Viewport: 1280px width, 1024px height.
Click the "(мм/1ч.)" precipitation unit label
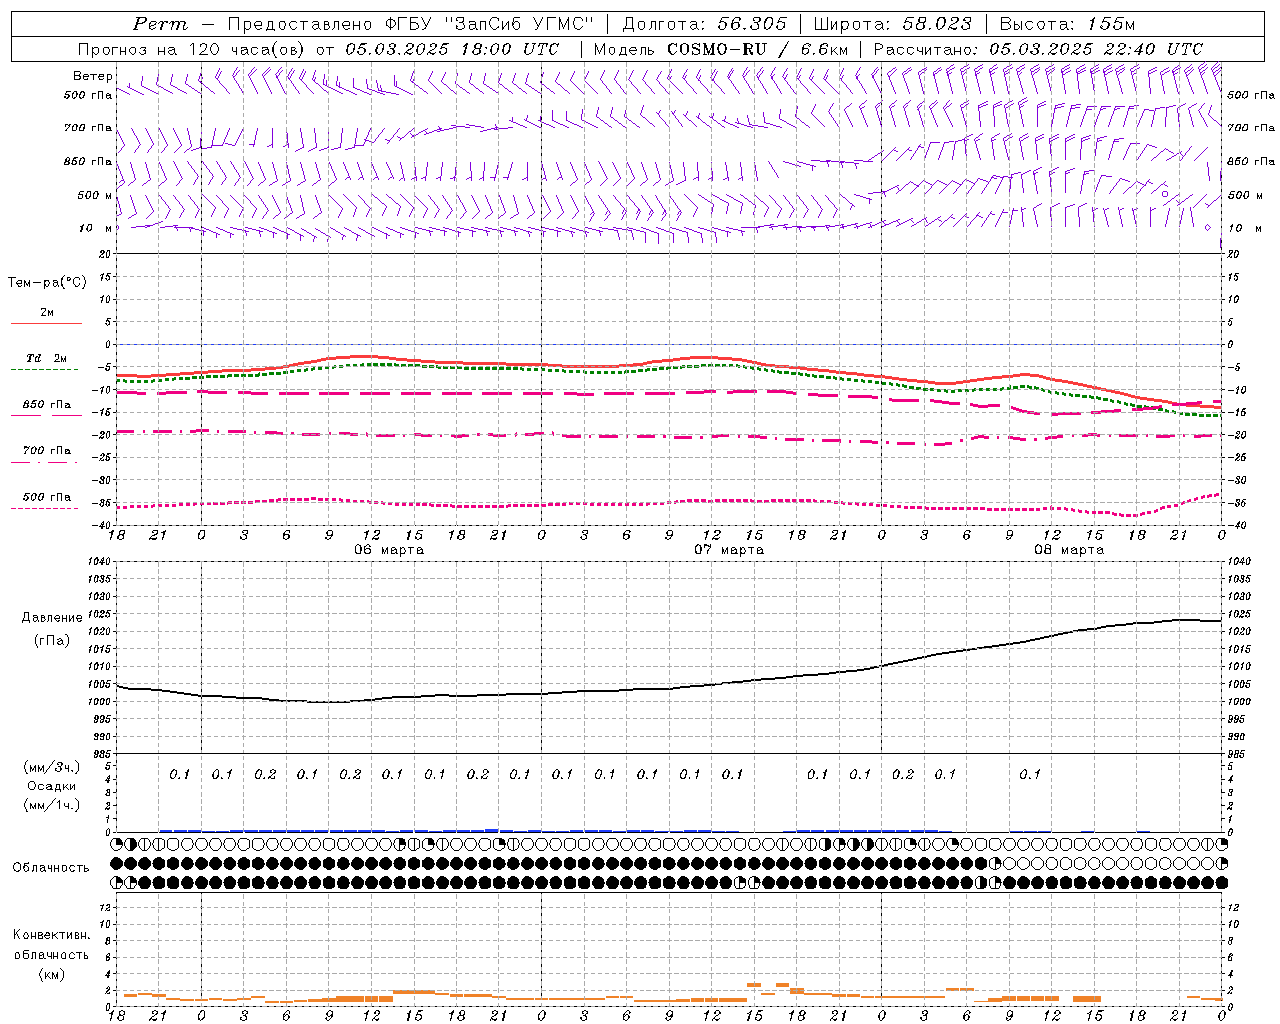(52, 805)
